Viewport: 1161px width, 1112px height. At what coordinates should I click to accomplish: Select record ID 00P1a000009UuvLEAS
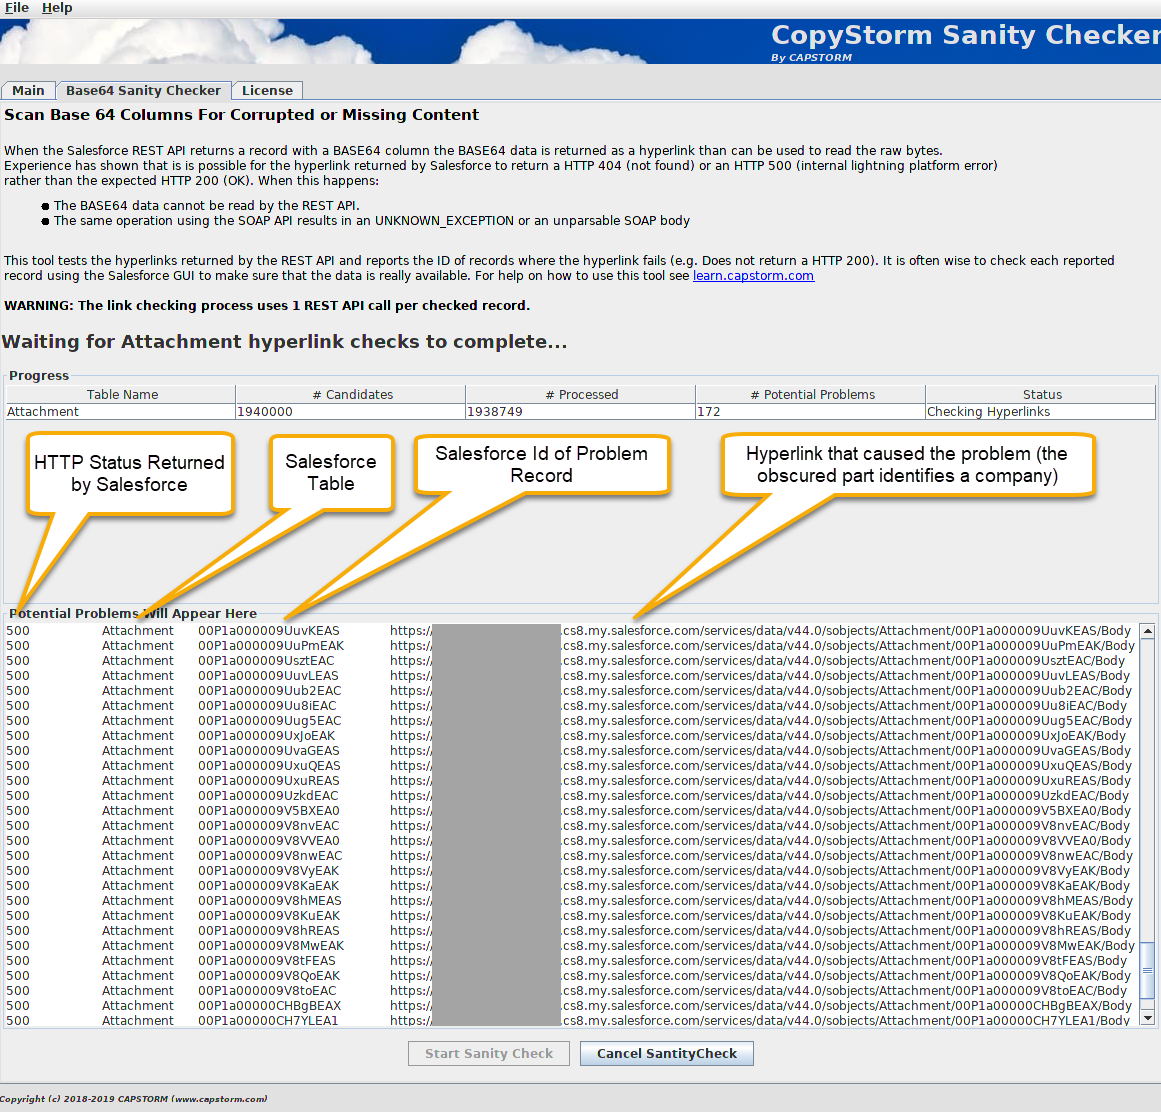coord(268,676)
